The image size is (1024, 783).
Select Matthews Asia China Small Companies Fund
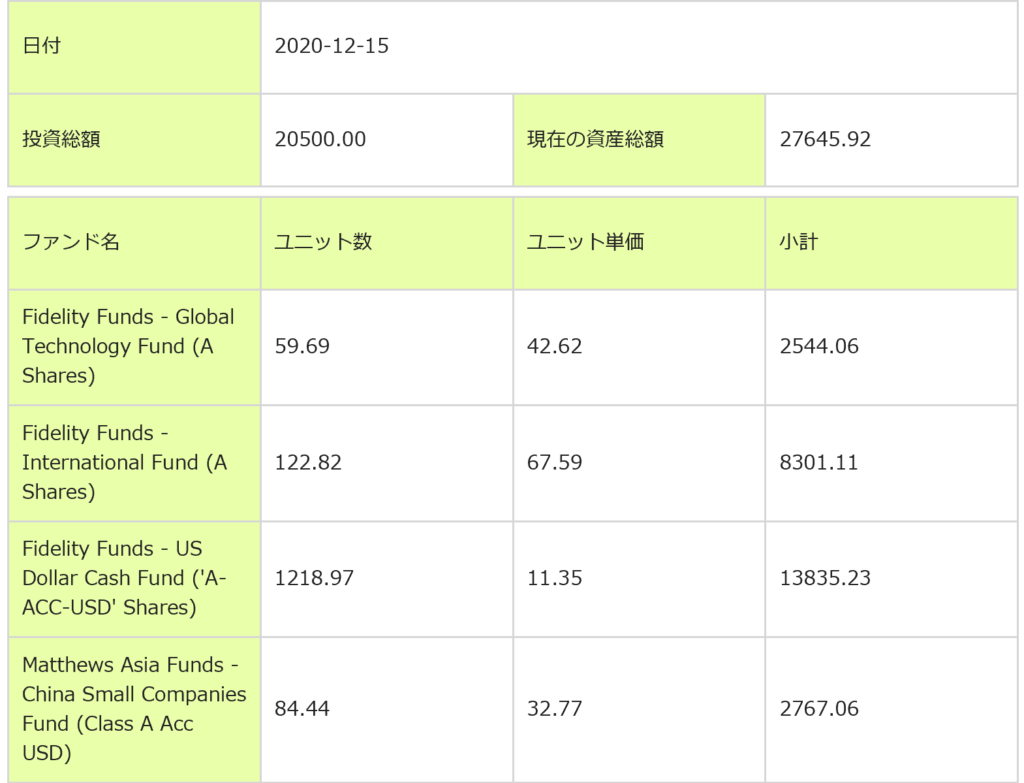(134, 708)
